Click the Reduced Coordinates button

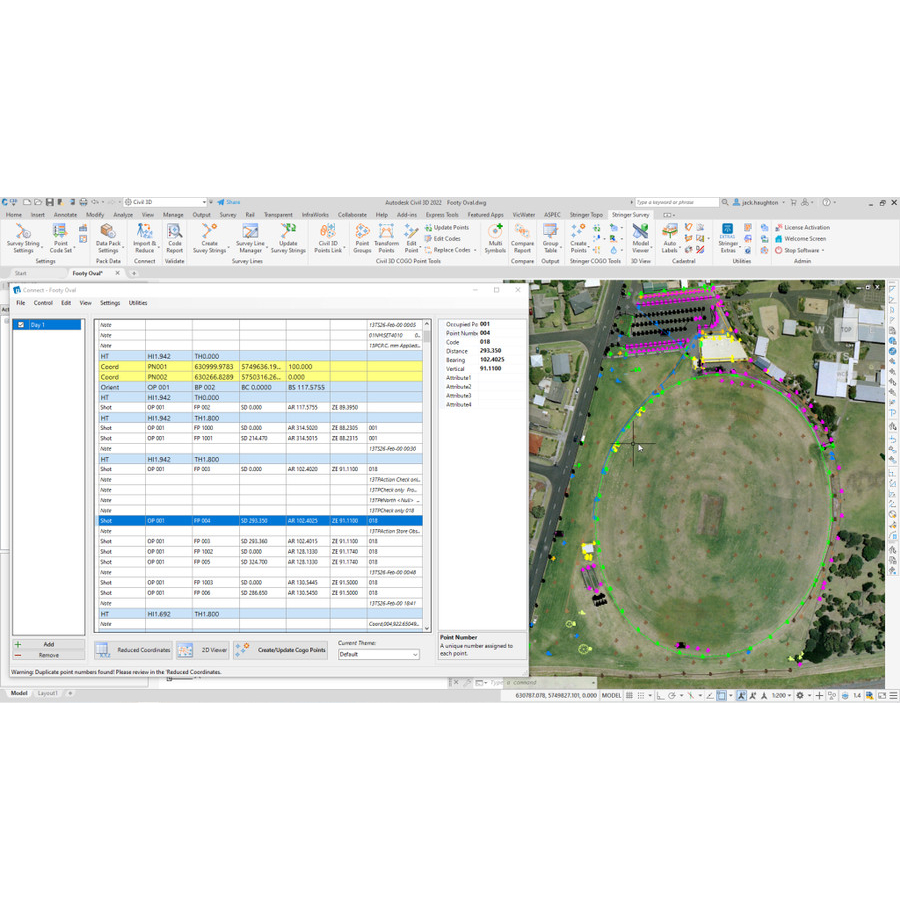click(x=134, y=650)
